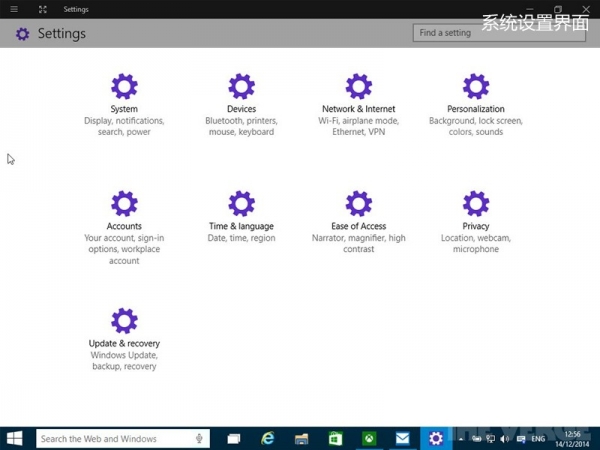The image size is (600, 450).
Task: Click the volume speaker icon in the tray
Action: point(505,439)
